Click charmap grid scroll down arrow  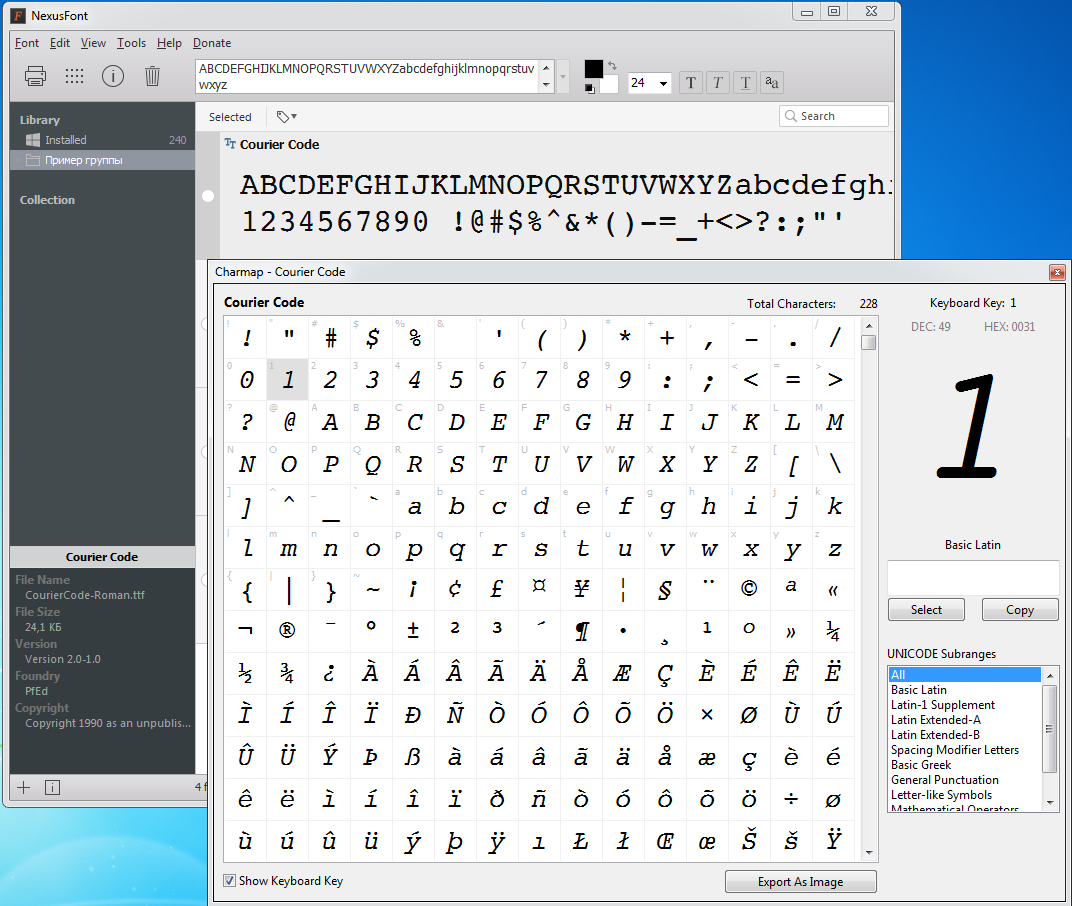(x=869, y=853)
